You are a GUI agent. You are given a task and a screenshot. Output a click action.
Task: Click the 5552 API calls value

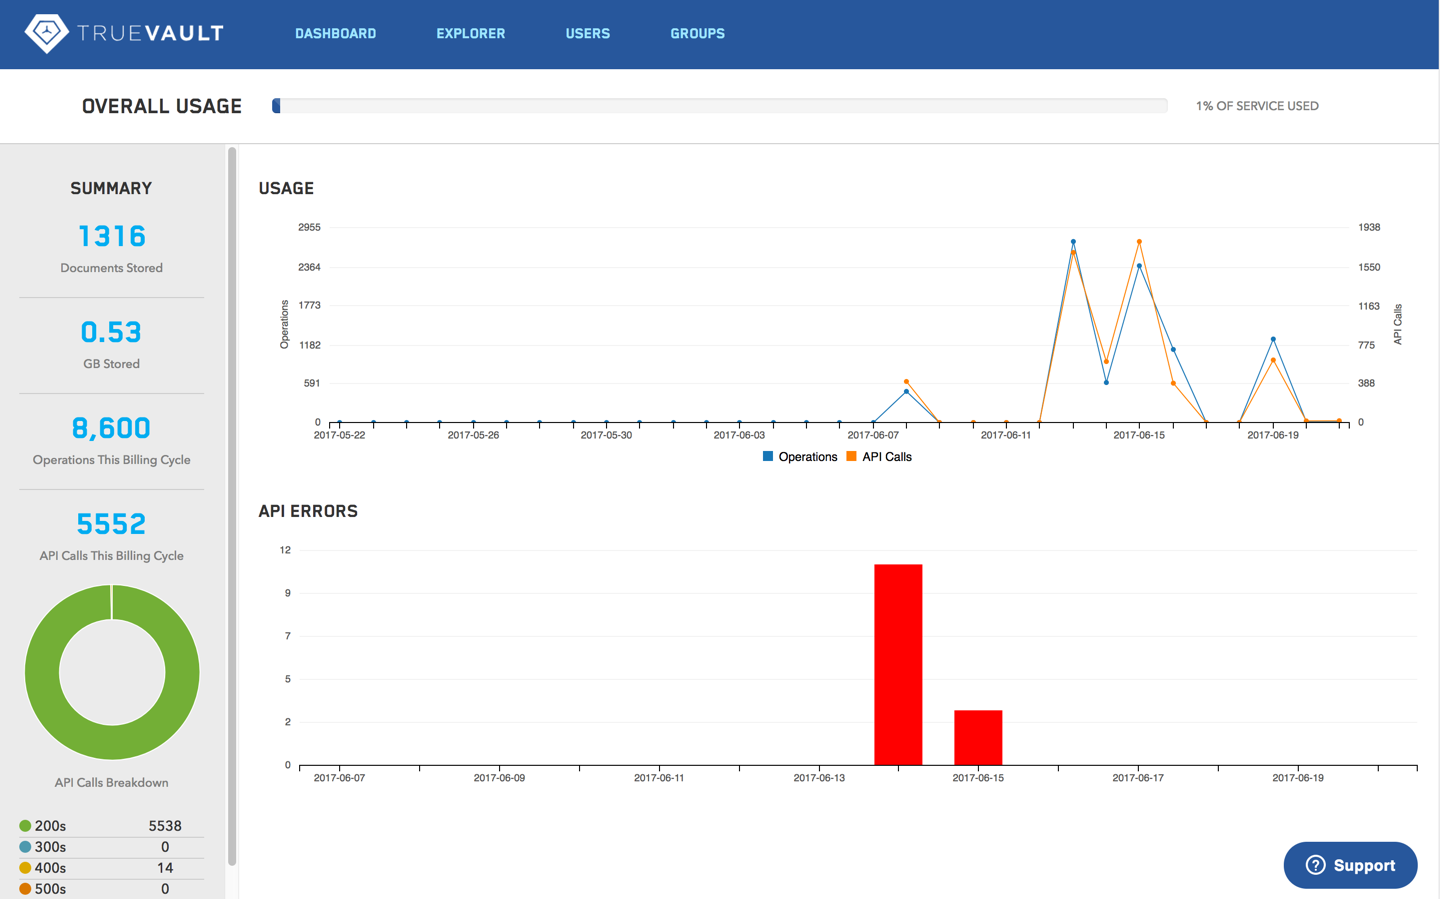111,524
